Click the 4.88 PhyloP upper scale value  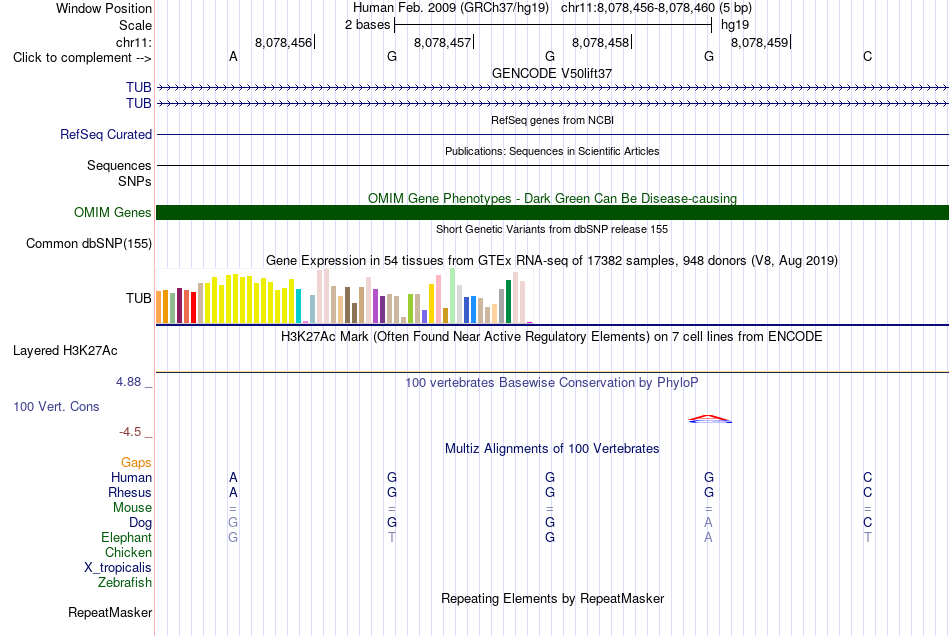coord(128,382)
